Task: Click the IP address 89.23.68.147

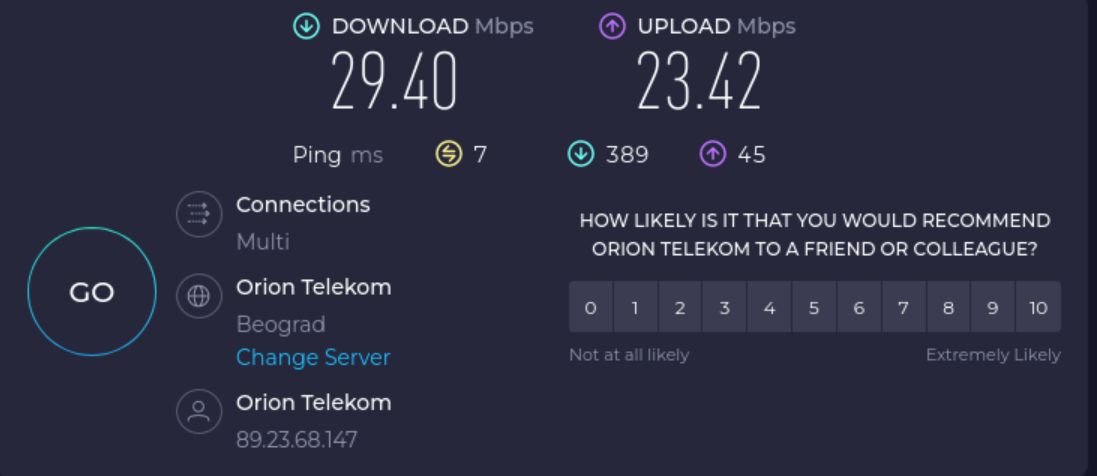Action: coord(296,439)
